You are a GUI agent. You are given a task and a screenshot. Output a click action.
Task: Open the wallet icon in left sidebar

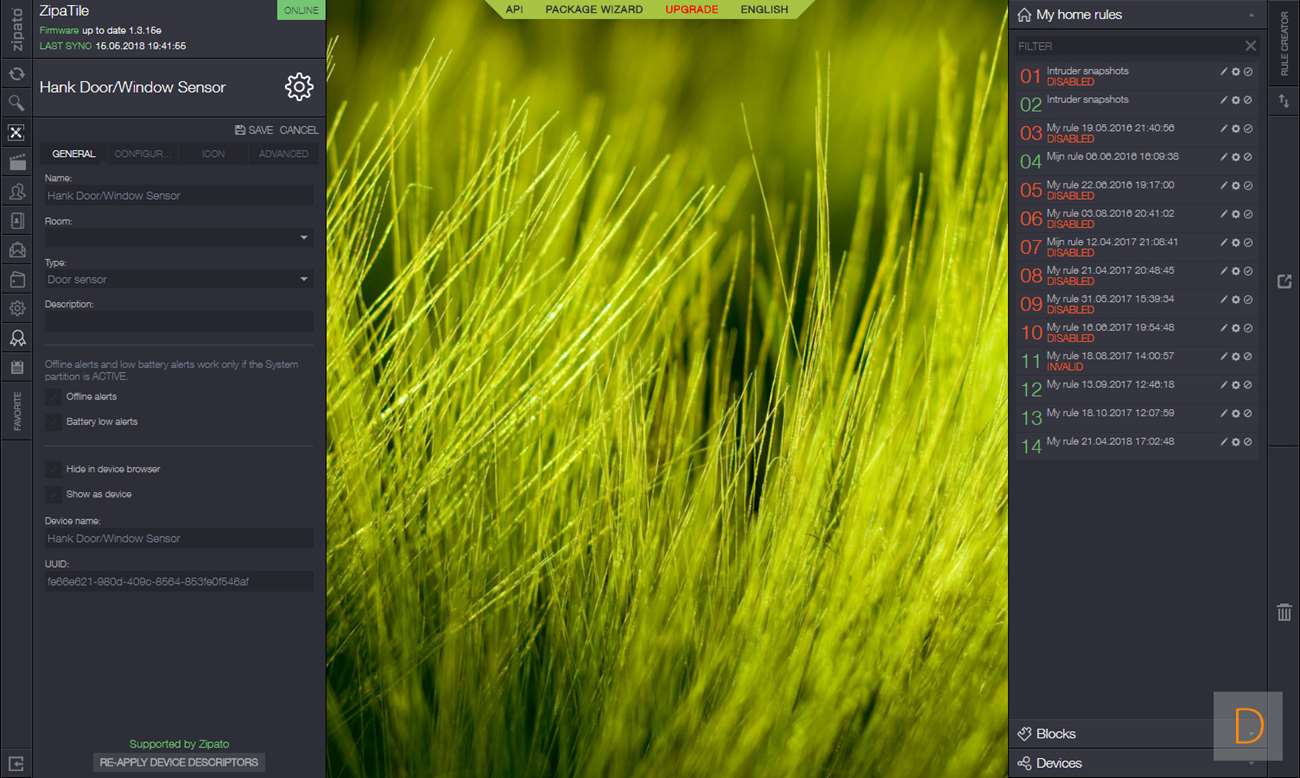click(x=17, y=279)
